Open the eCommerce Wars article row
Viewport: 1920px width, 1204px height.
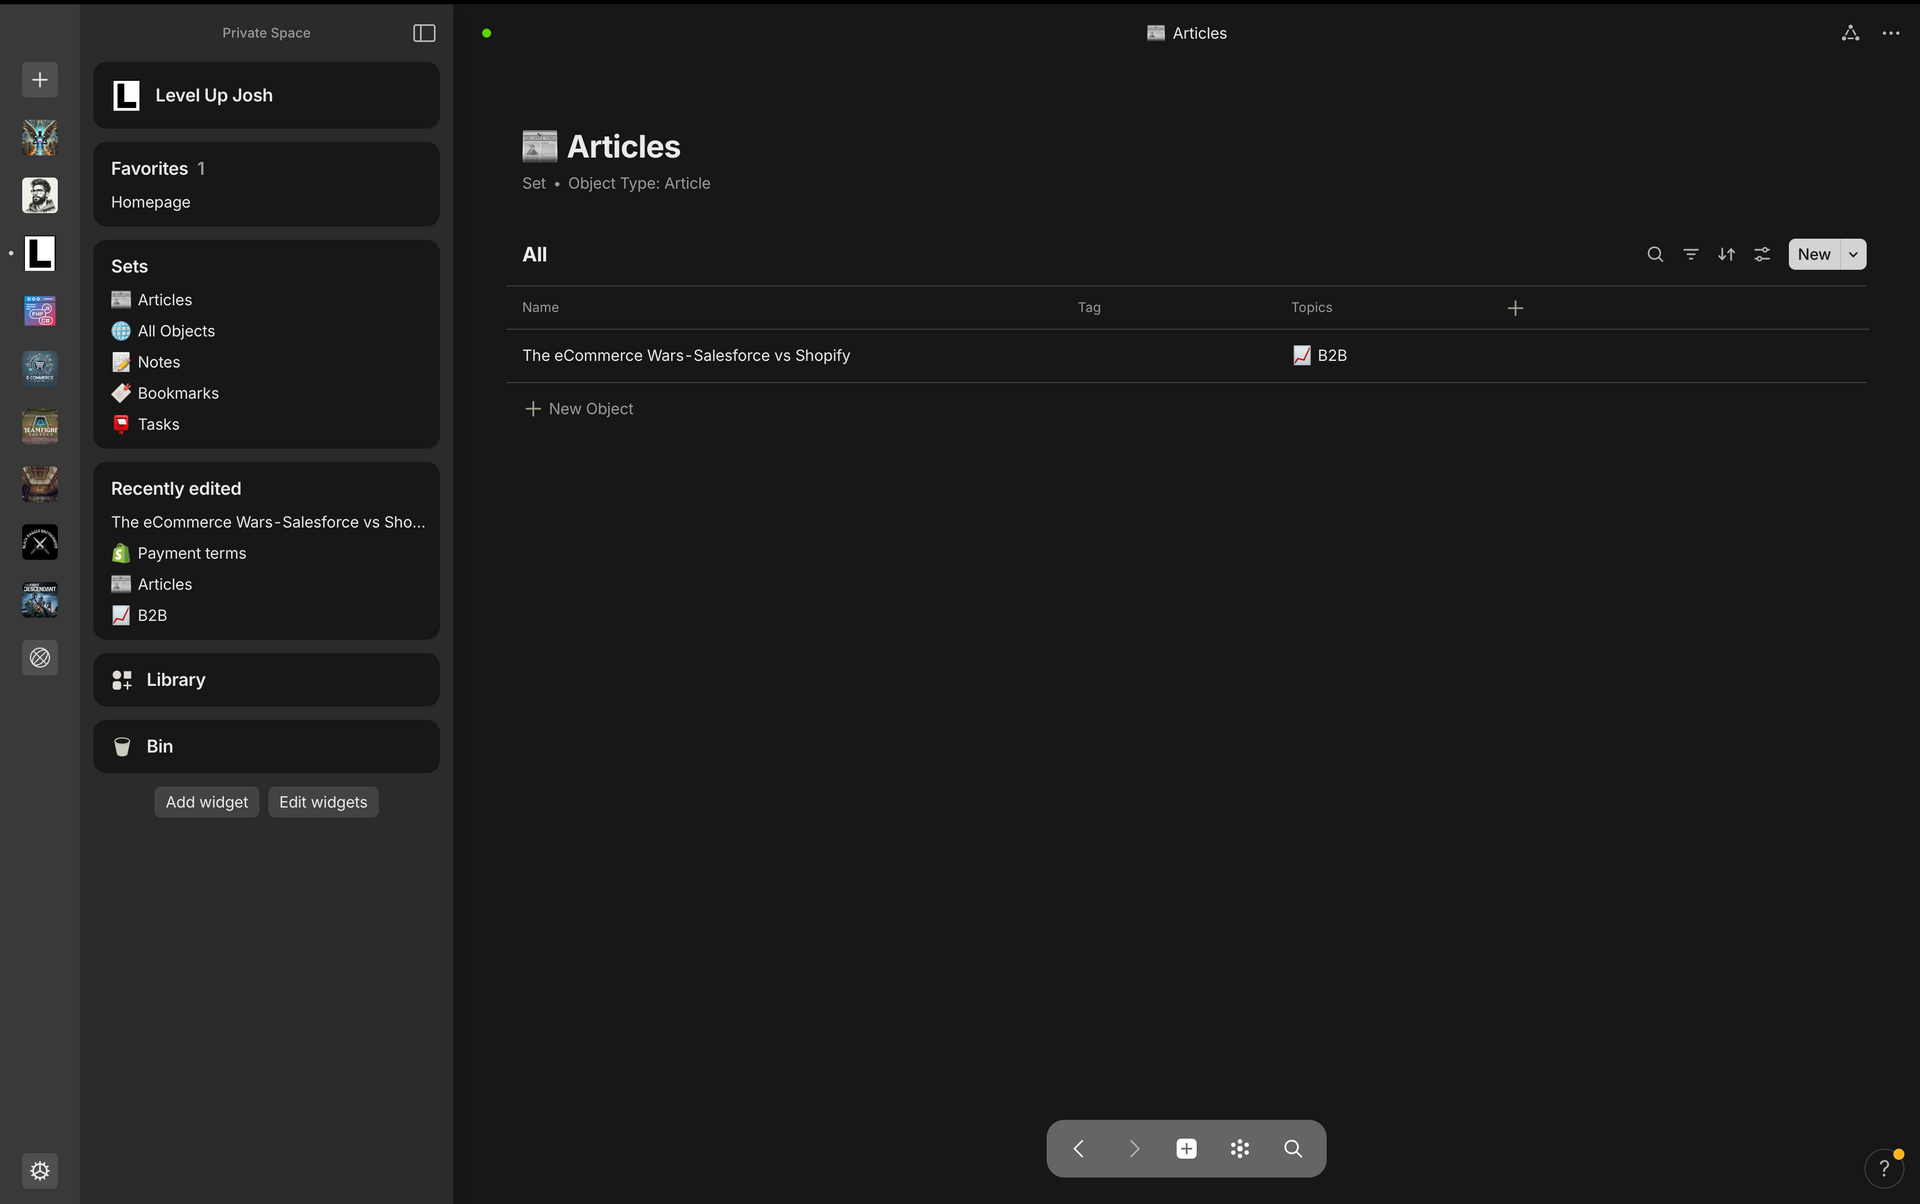[686, 355]
